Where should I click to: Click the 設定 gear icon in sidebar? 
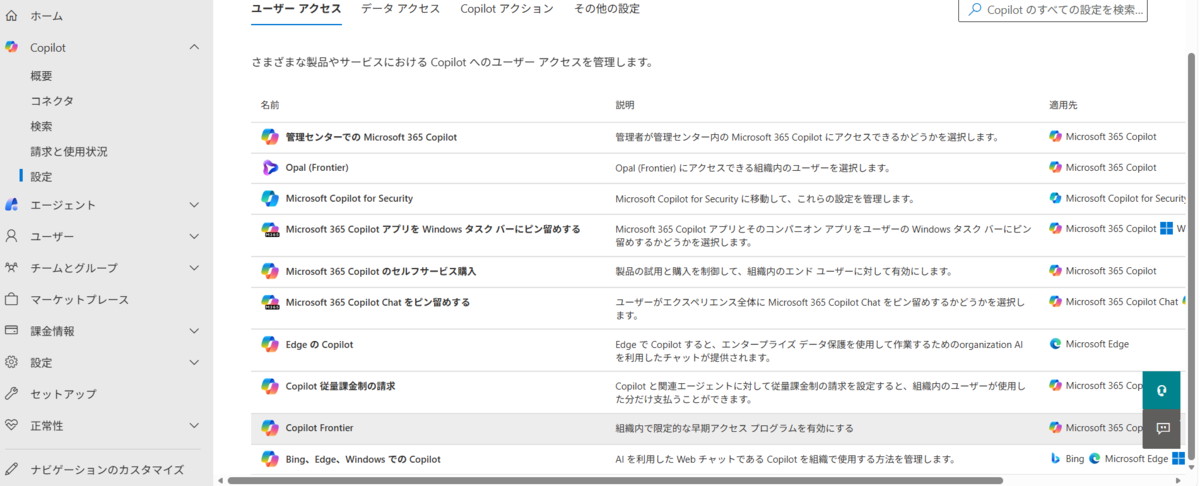[12, 362]
